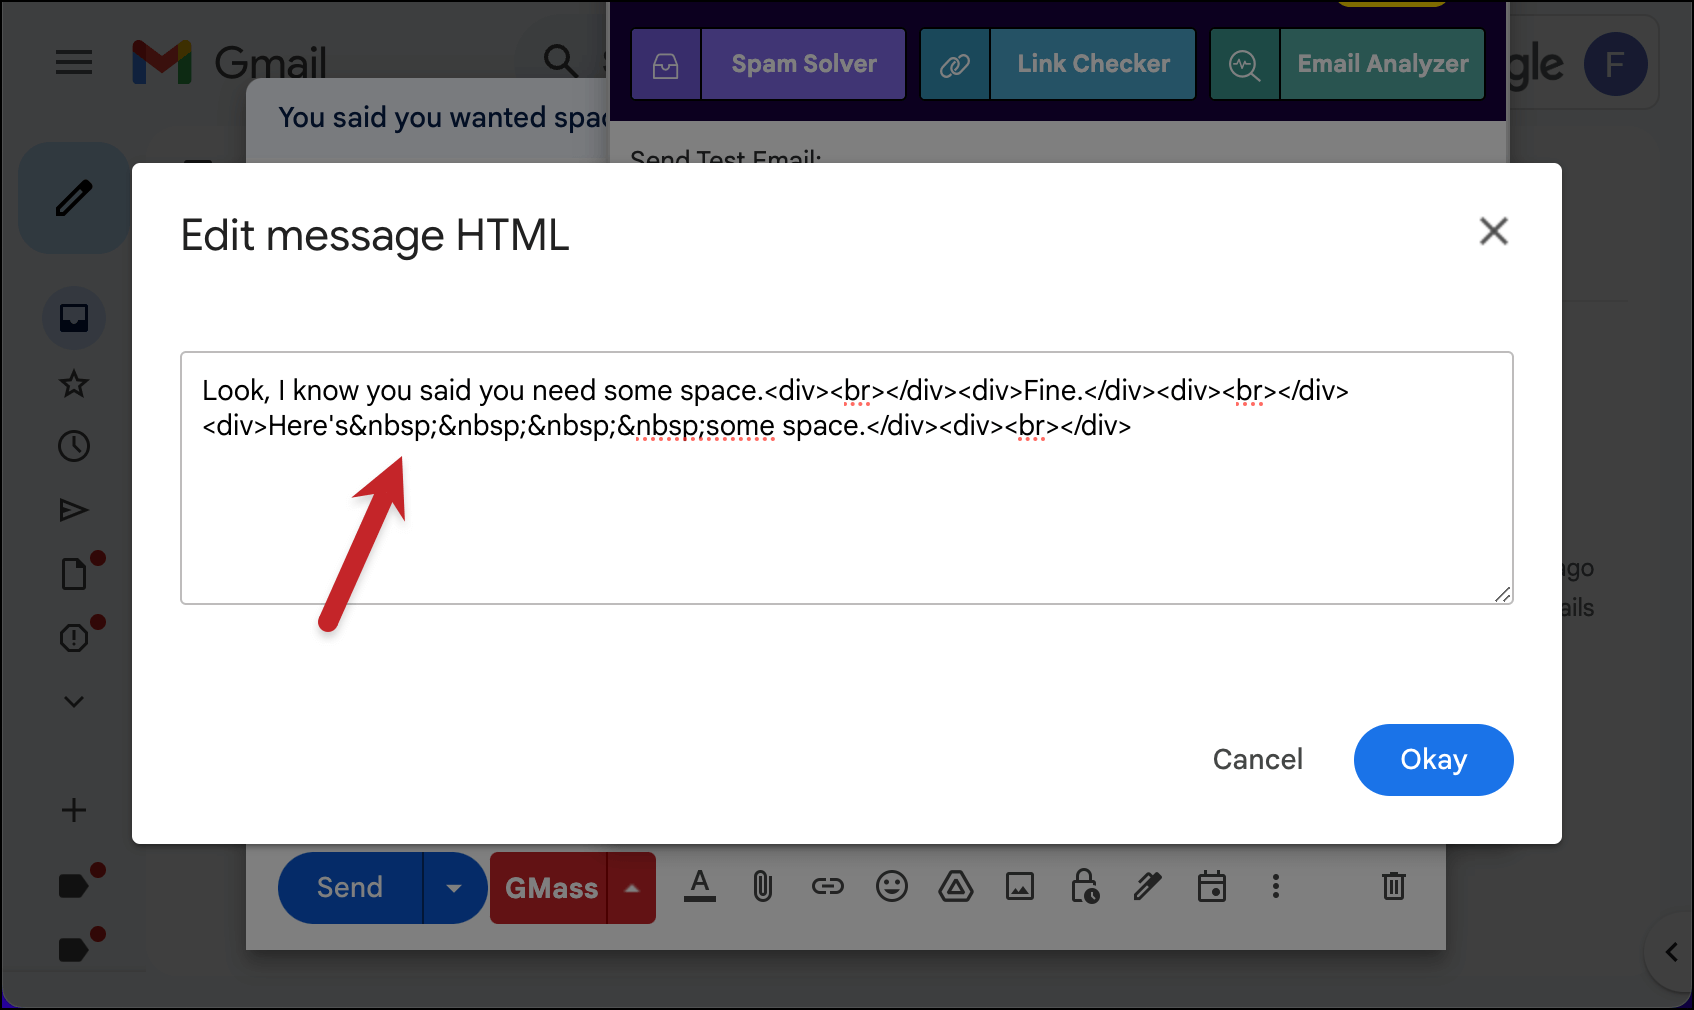
Task: Click the plus icon to create label
Action: [74, 810]
